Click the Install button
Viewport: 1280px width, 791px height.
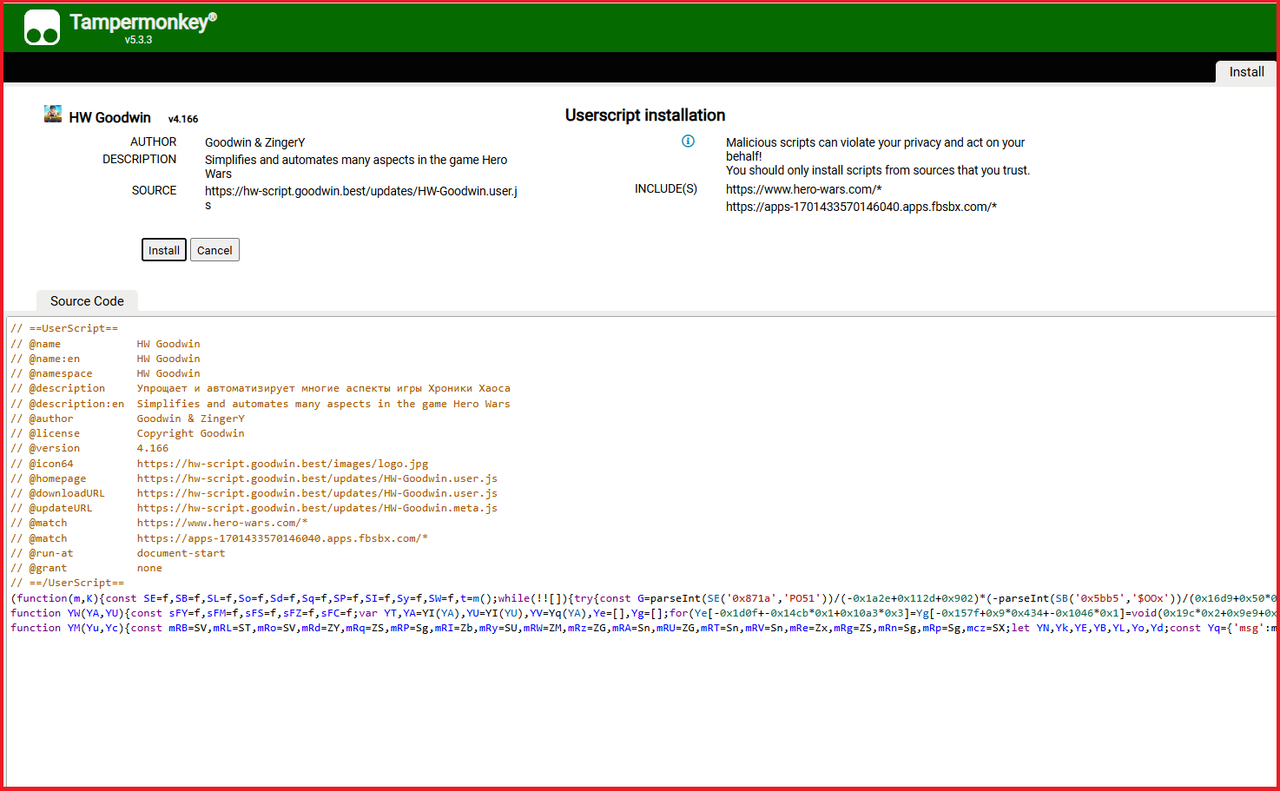[x=164, y=250]
